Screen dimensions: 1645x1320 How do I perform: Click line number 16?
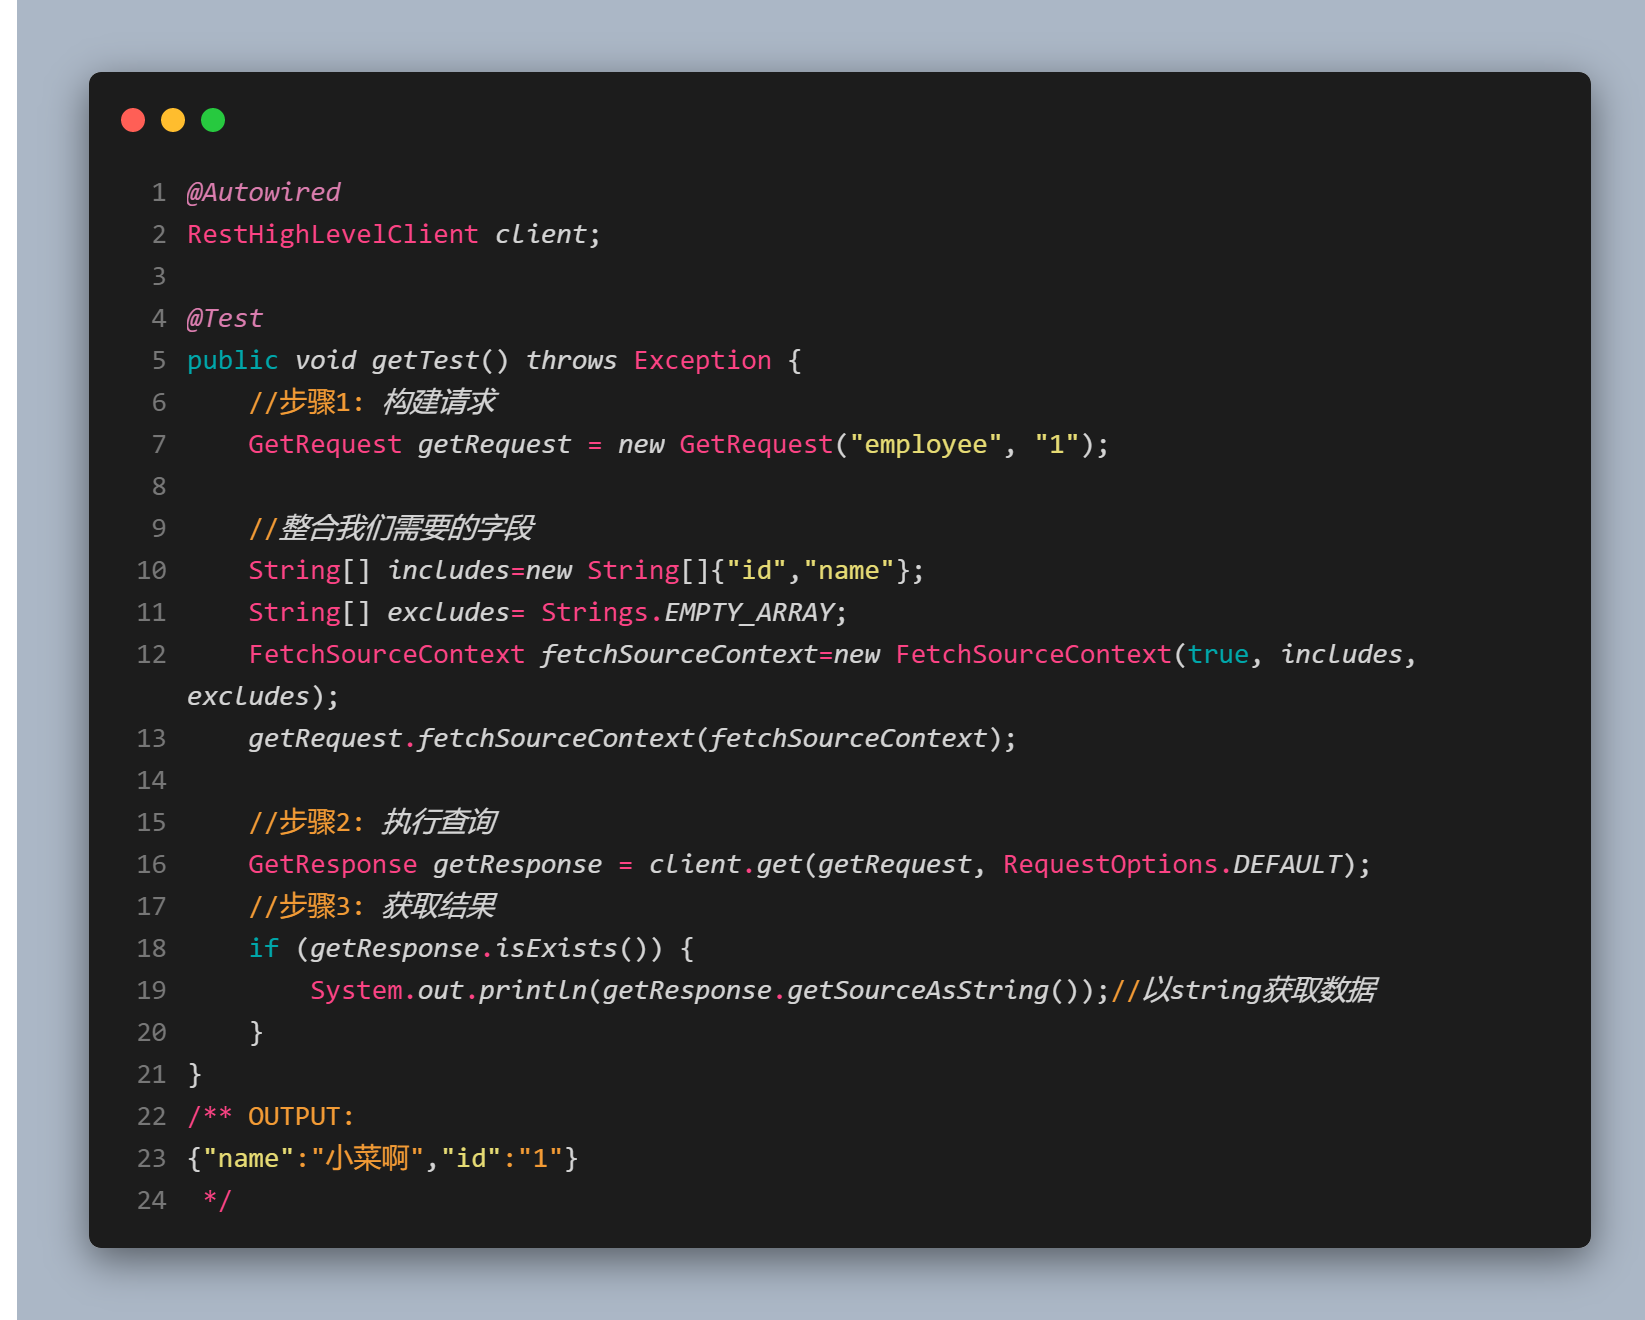[x=151, y=864]
